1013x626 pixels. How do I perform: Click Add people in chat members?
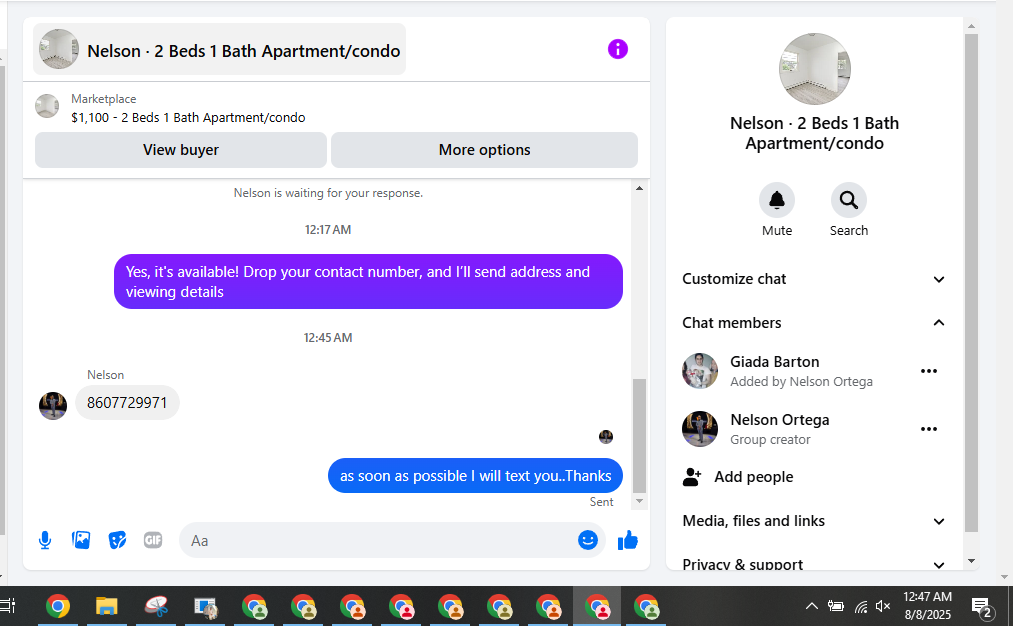pyautogui.click(x=753, y=477)
